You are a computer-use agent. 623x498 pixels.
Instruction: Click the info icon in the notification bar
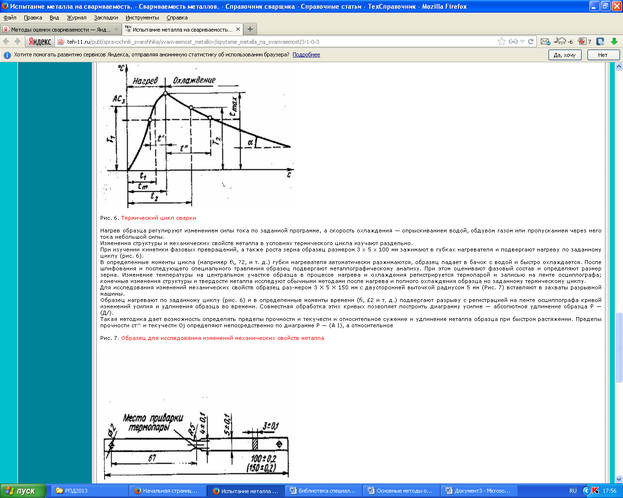(7, 55)
